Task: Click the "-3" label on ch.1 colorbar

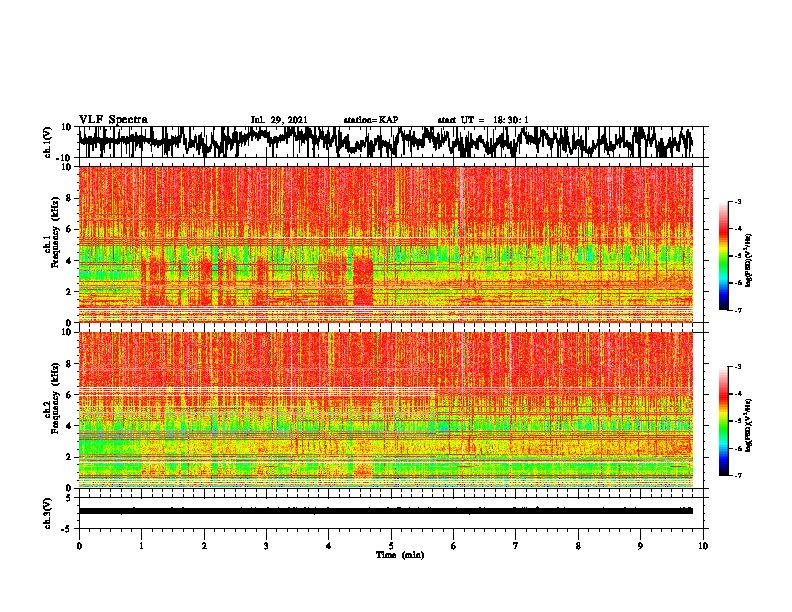Action: point(738,201)
